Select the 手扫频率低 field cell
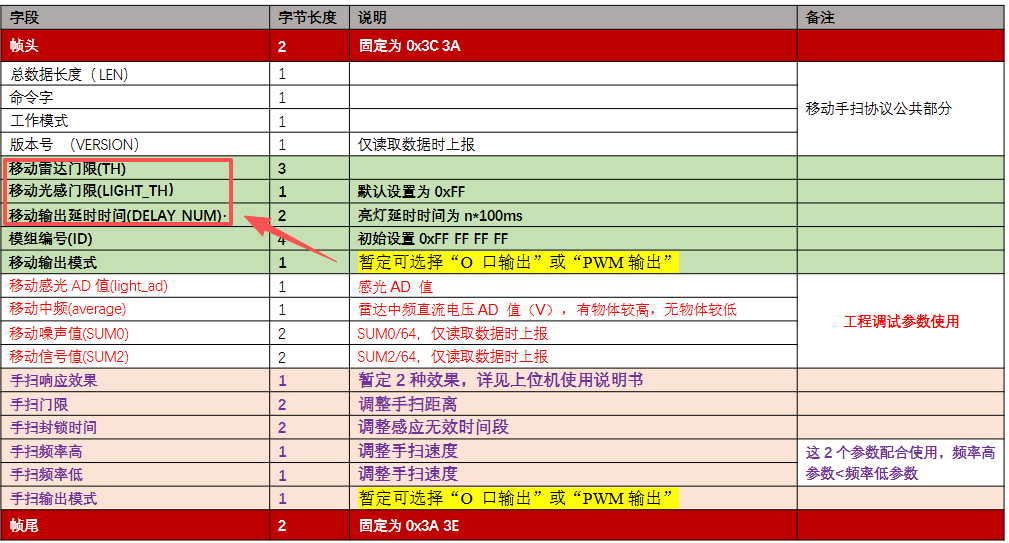 tap(135, 474)
